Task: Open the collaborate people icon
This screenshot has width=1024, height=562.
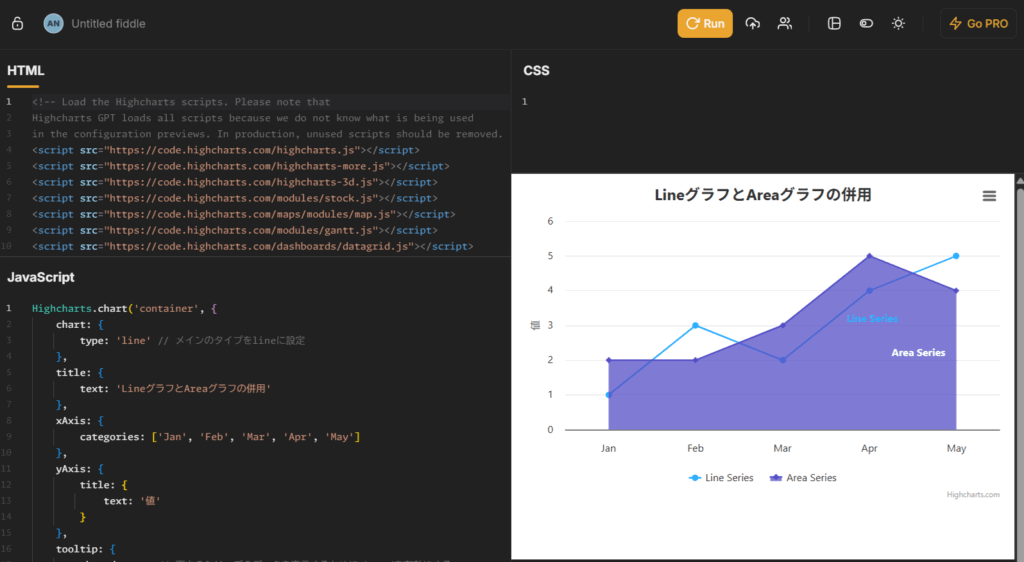Action: 785,23
